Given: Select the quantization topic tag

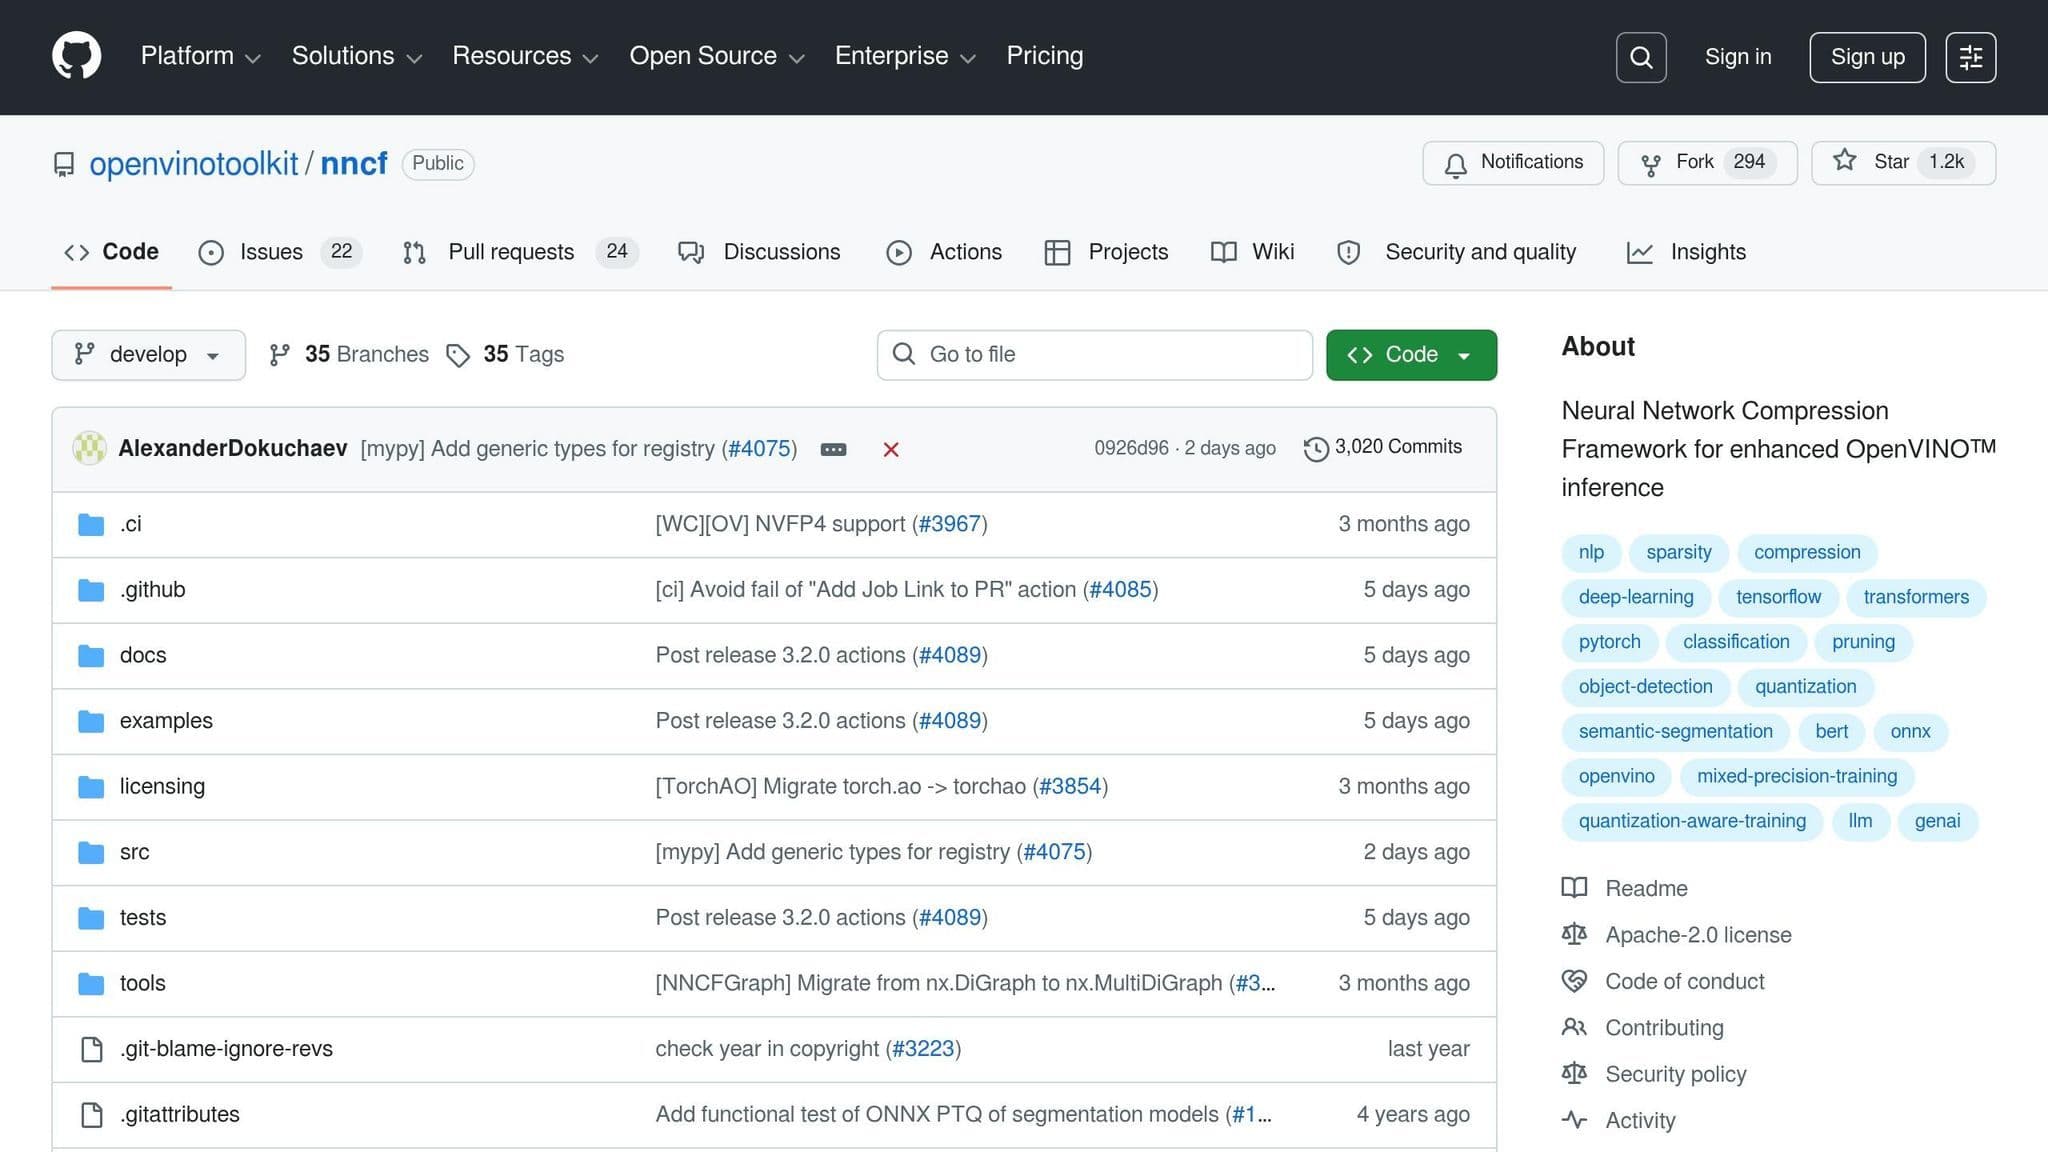Looking at the screenshot, I should click(1805, 687).
